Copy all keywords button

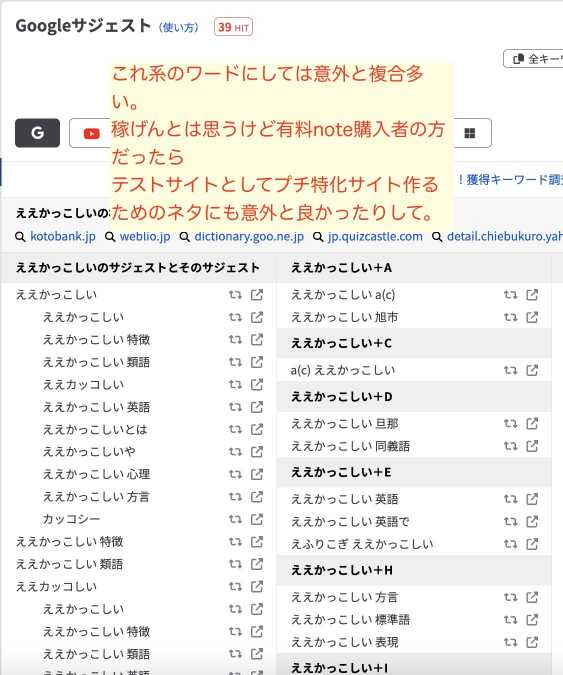(534, 59)
